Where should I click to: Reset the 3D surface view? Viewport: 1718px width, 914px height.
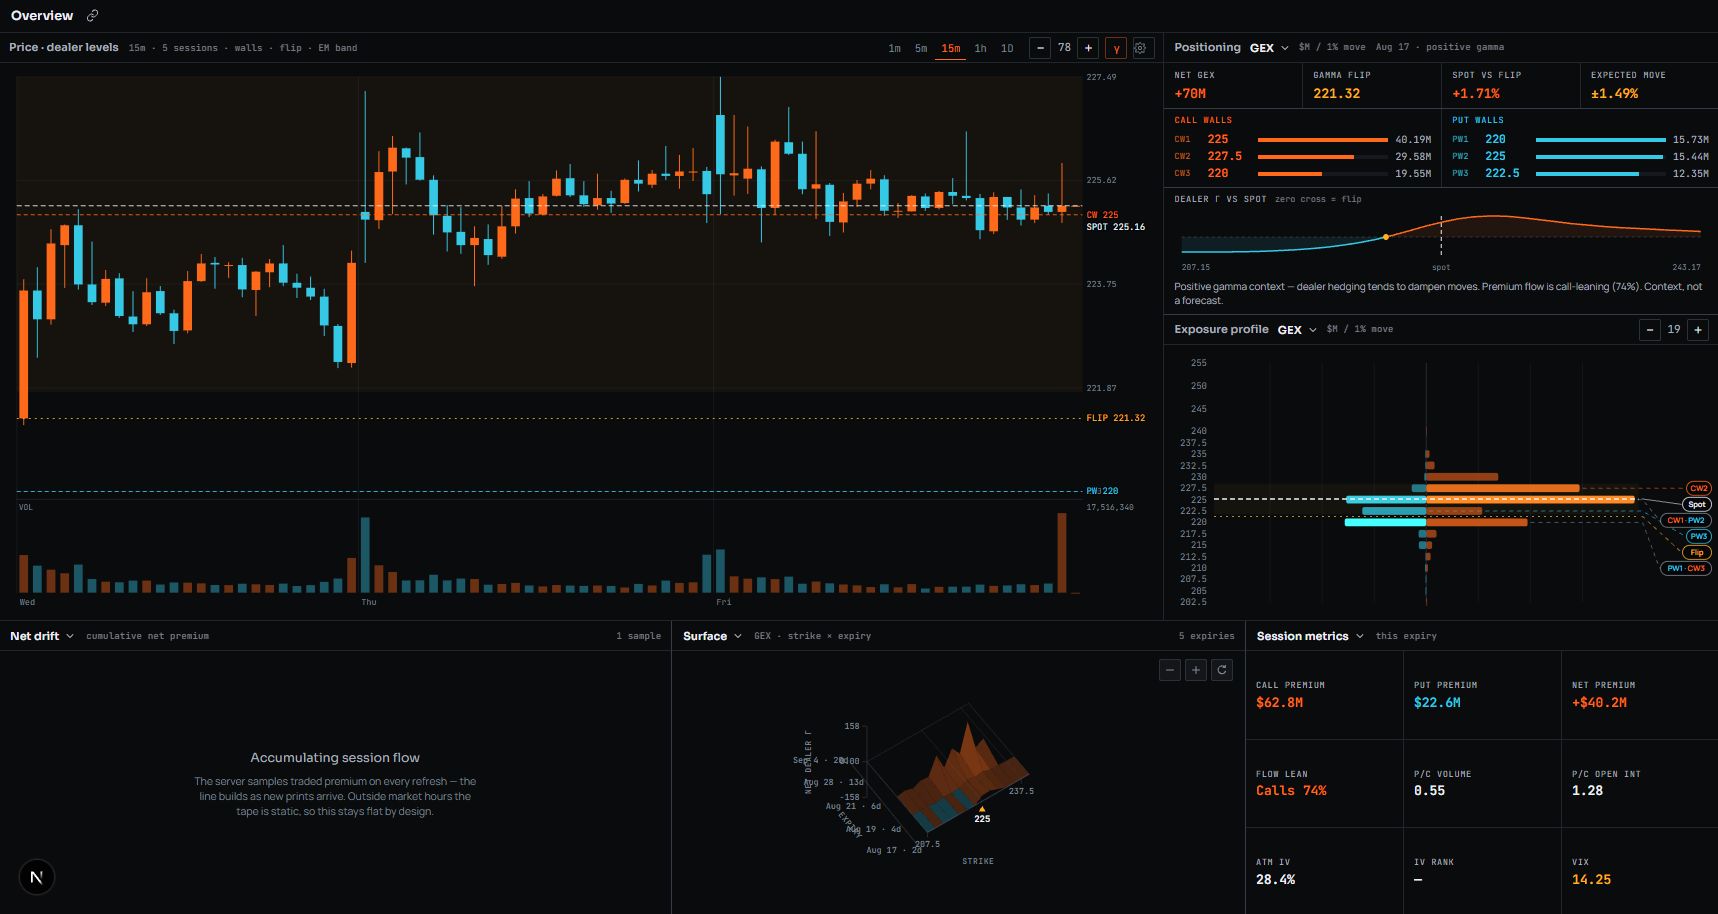pyautogui.click(x=1222, y=670)
